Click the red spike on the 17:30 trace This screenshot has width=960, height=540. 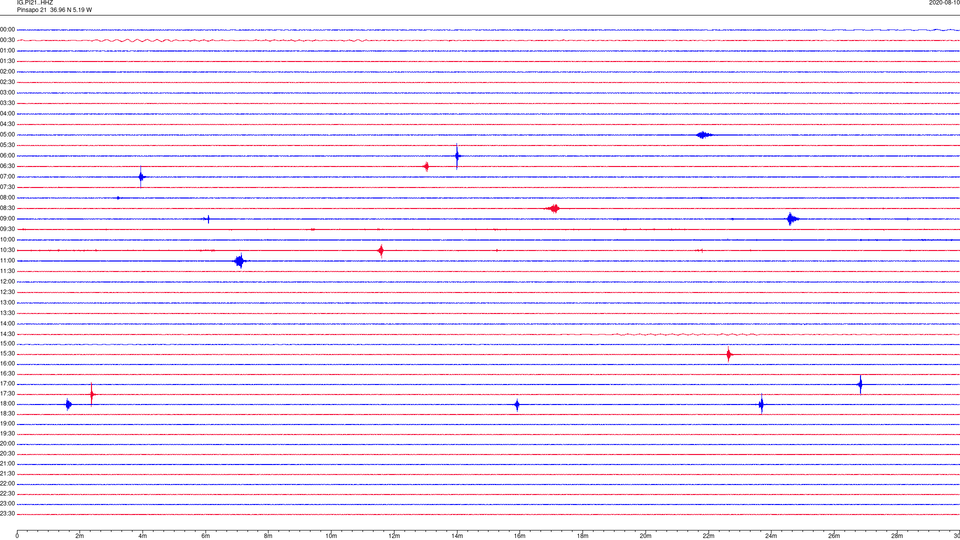[x=92, y=394]
